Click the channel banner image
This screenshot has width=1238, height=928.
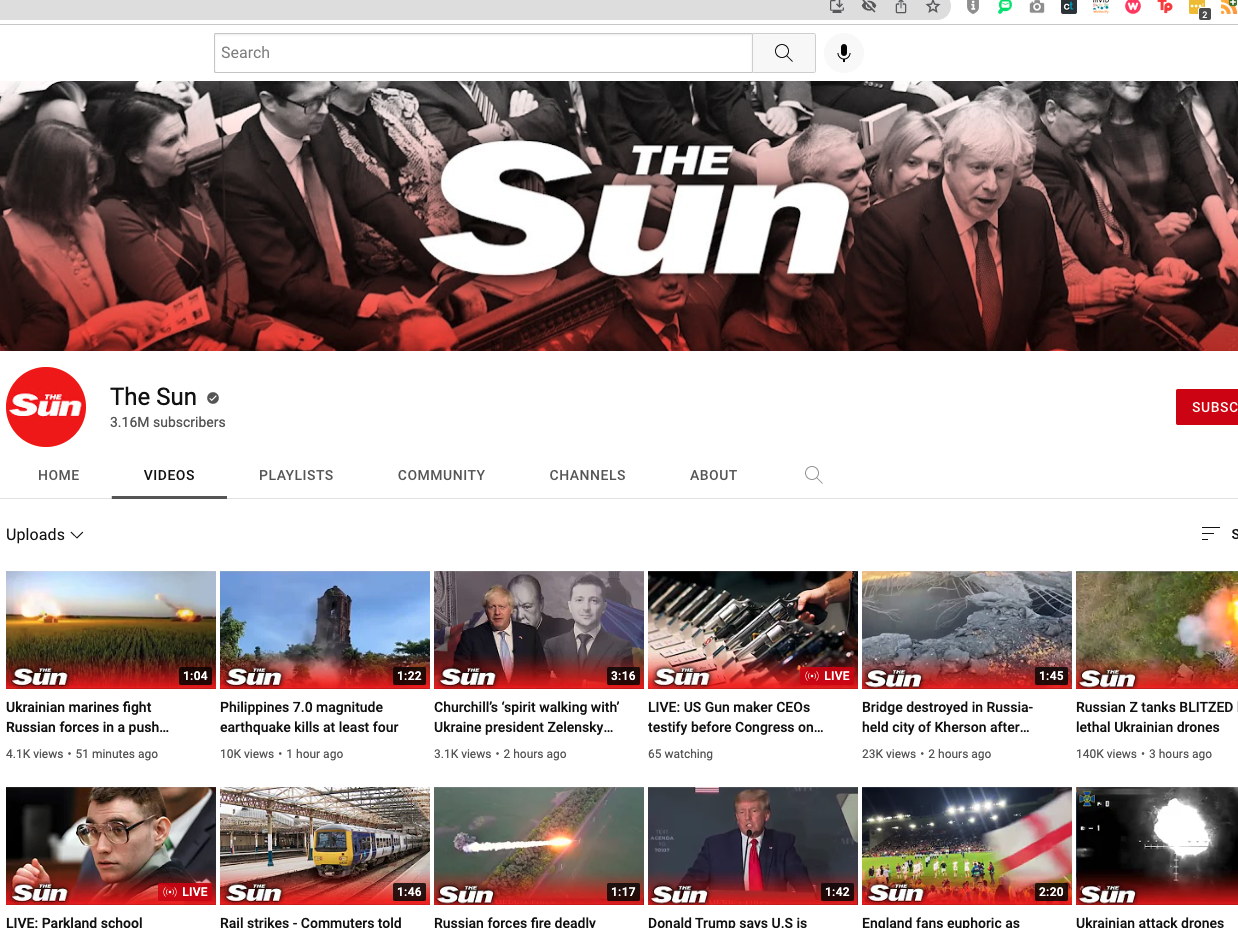[619, 216]
